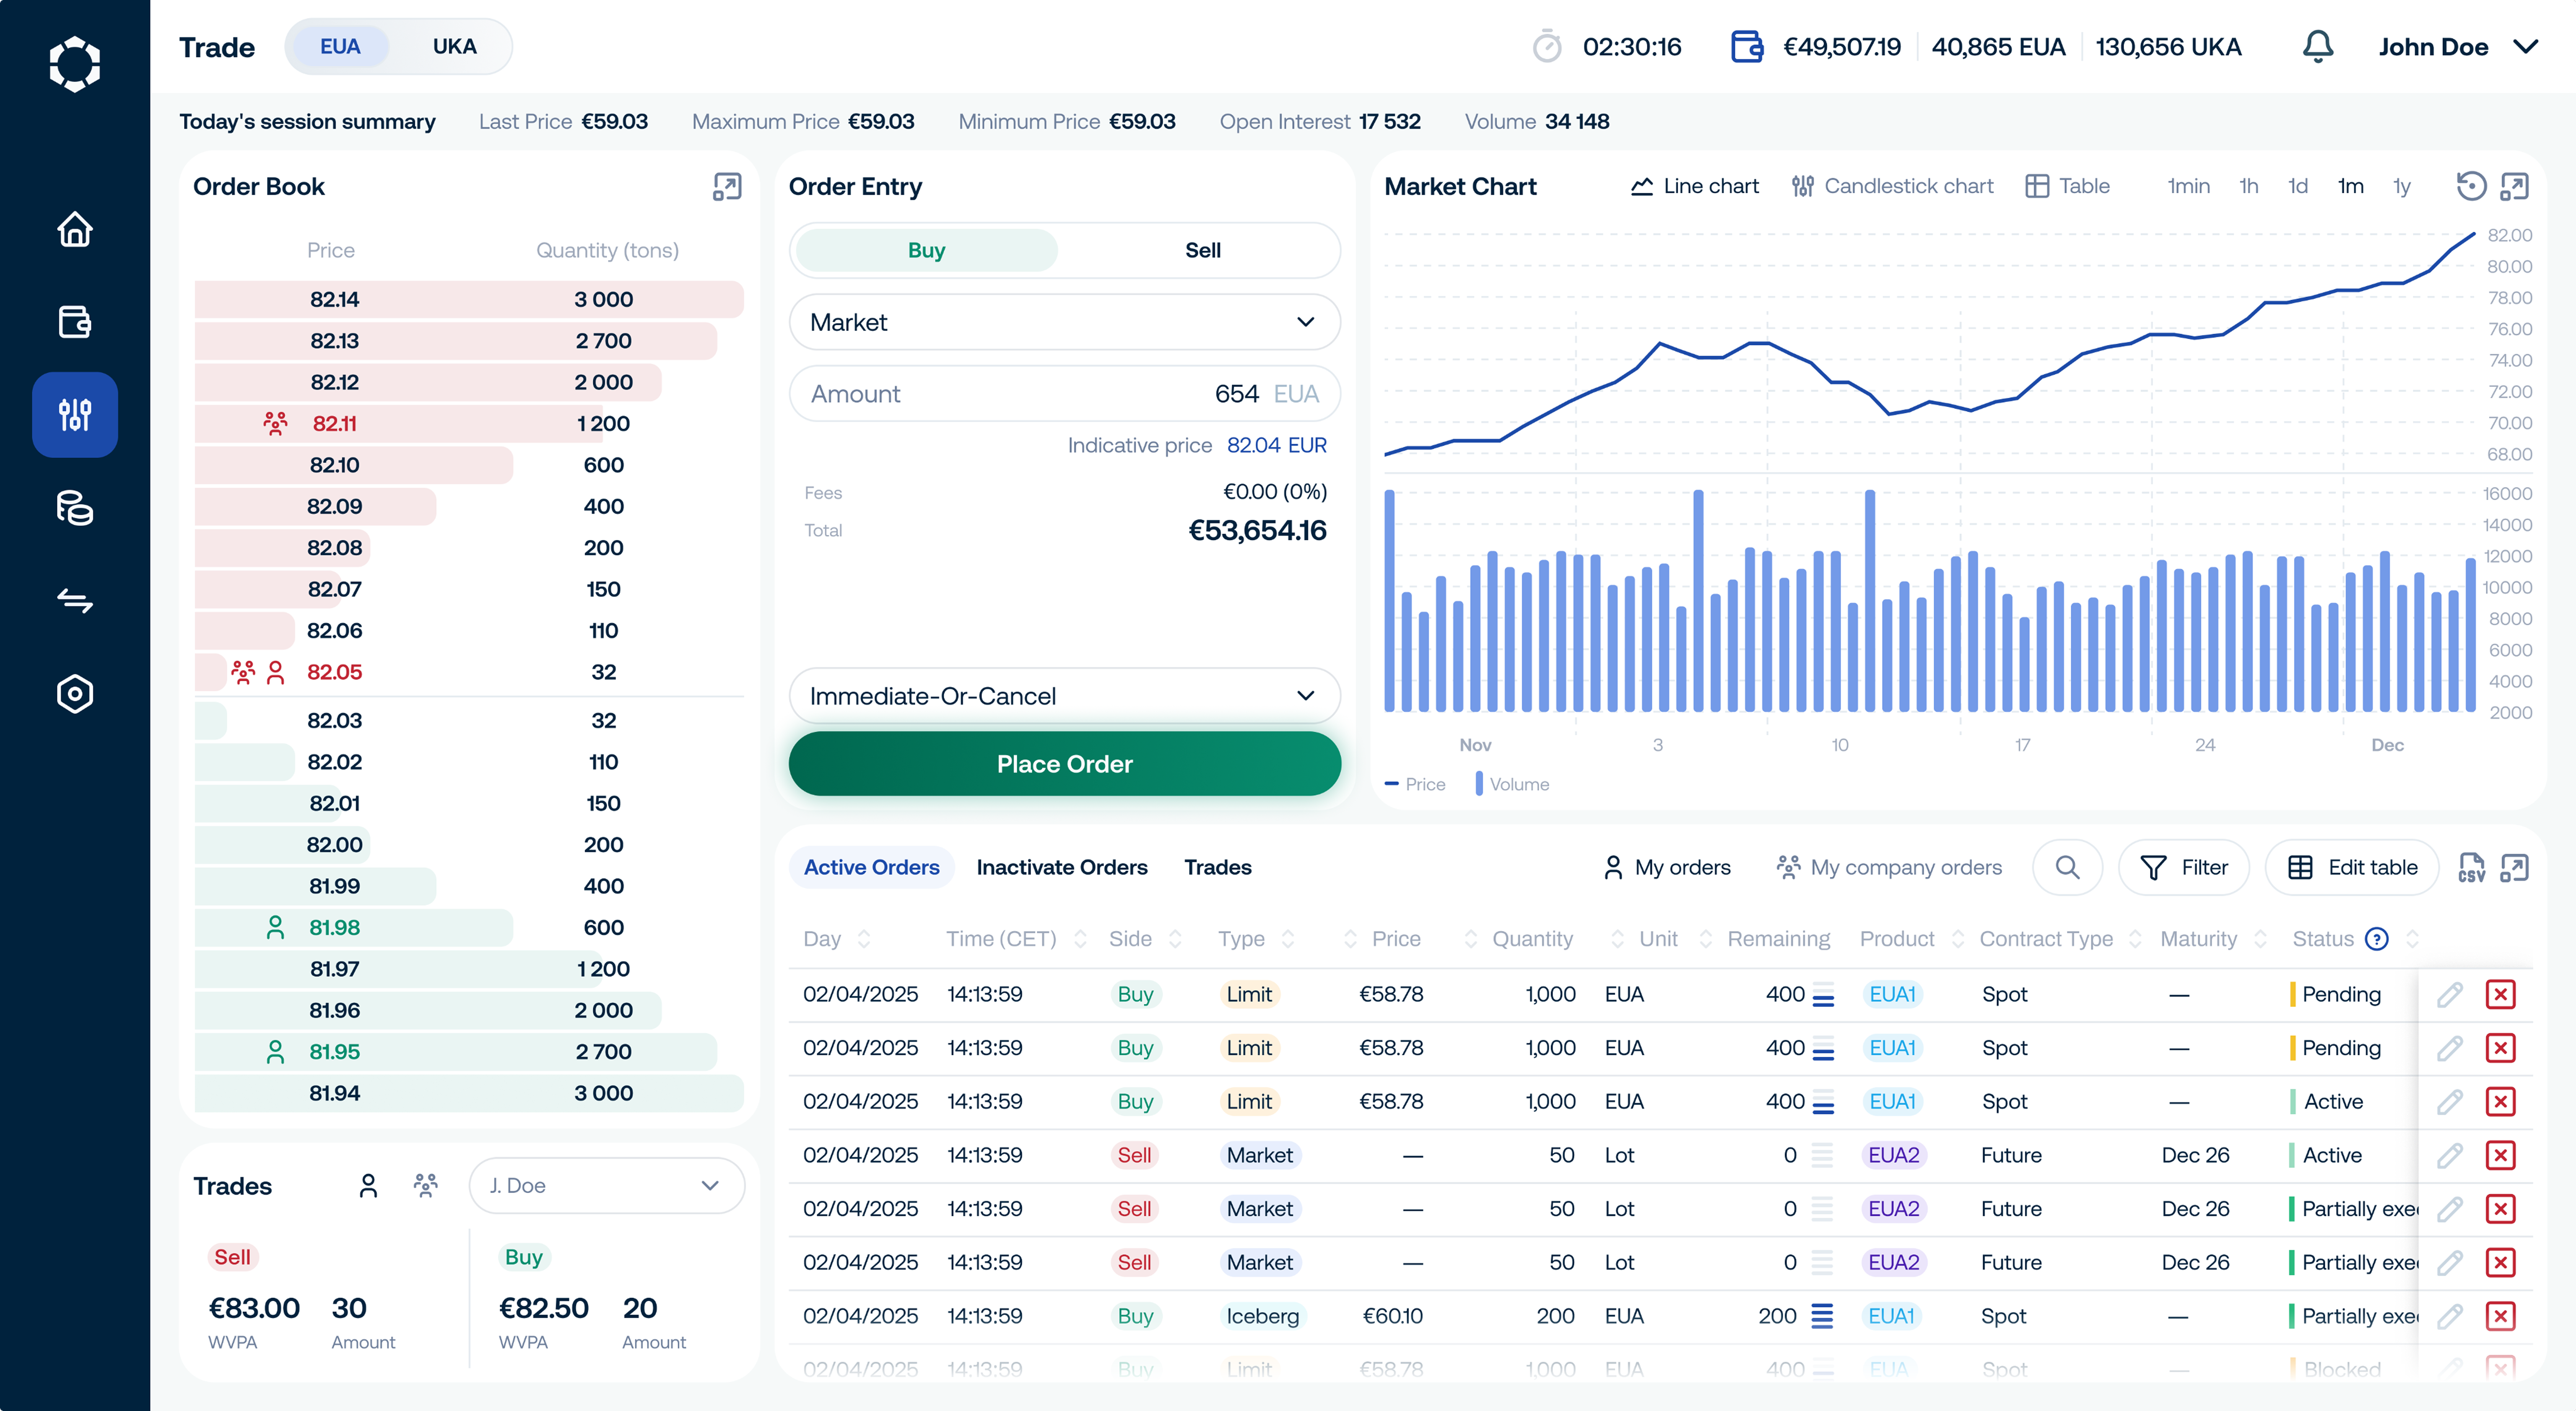
Task: Switch product toggle to UKA
Action: 454,47
